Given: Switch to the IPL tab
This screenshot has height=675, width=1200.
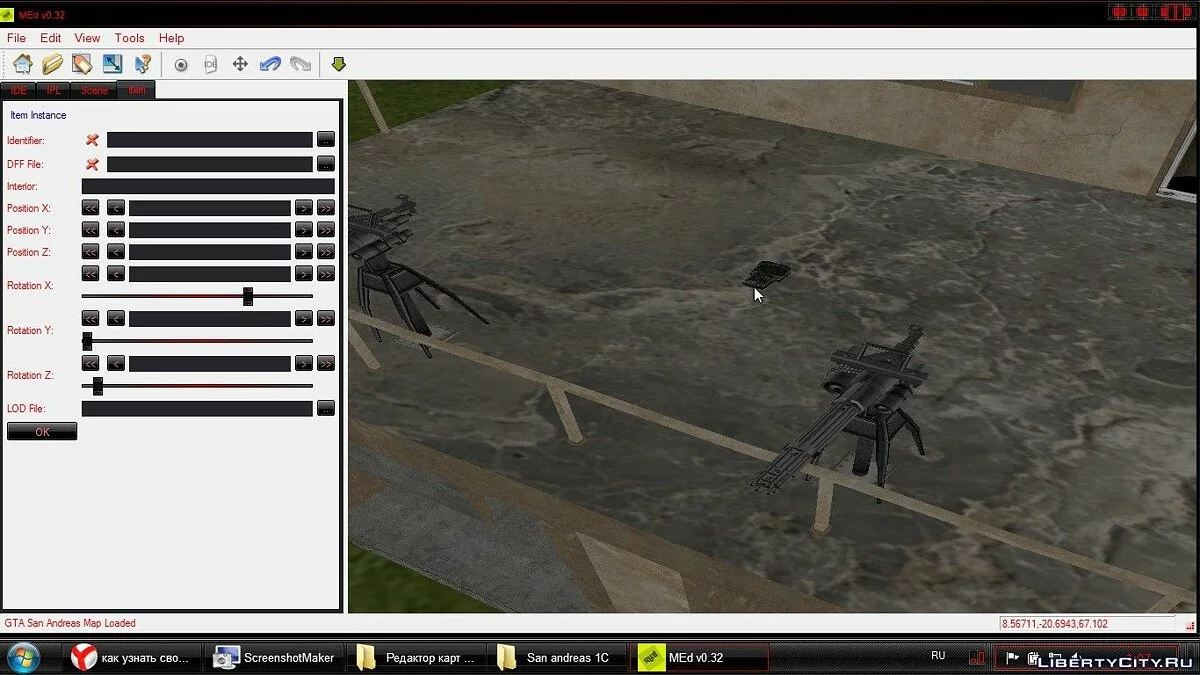Looking at the screenshot, I should pyautogui.click(x=53, y=90).
